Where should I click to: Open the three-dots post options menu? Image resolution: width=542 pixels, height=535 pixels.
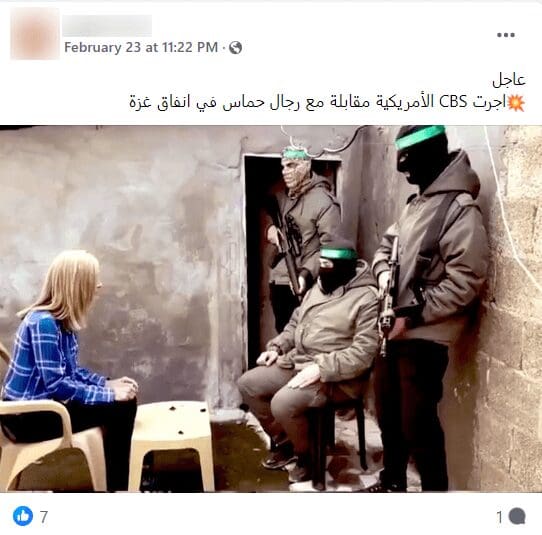[506, 35]
